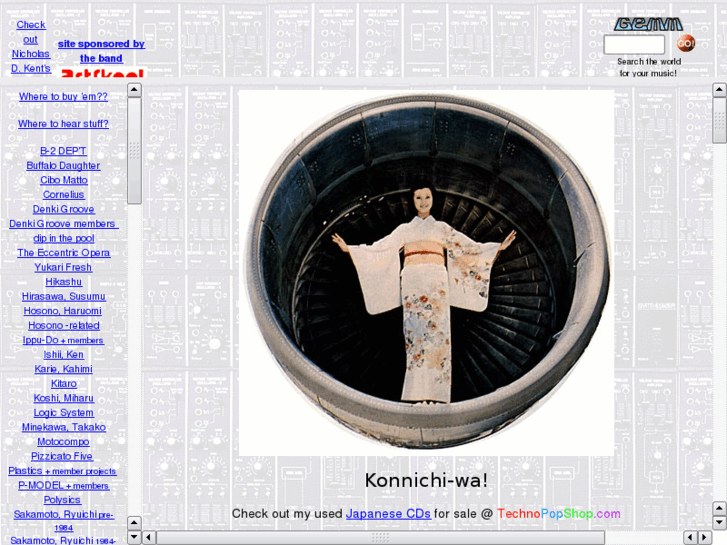Select the Karie, Kahimi link
The image size is (727, 545).
pyautogui.click(x=64, y=369)
